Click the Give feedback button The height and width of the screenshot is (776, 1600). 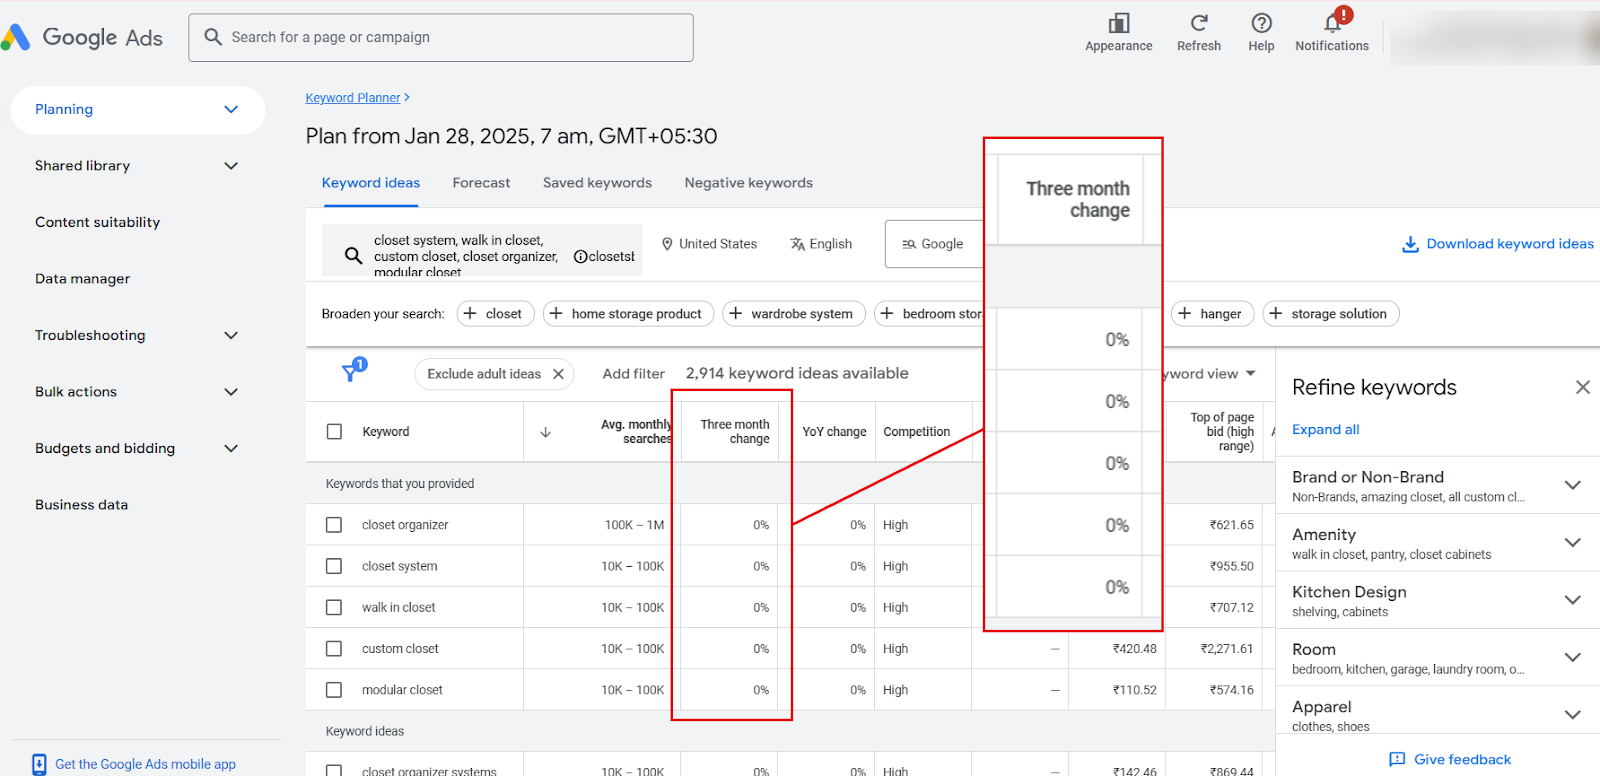1450,760
